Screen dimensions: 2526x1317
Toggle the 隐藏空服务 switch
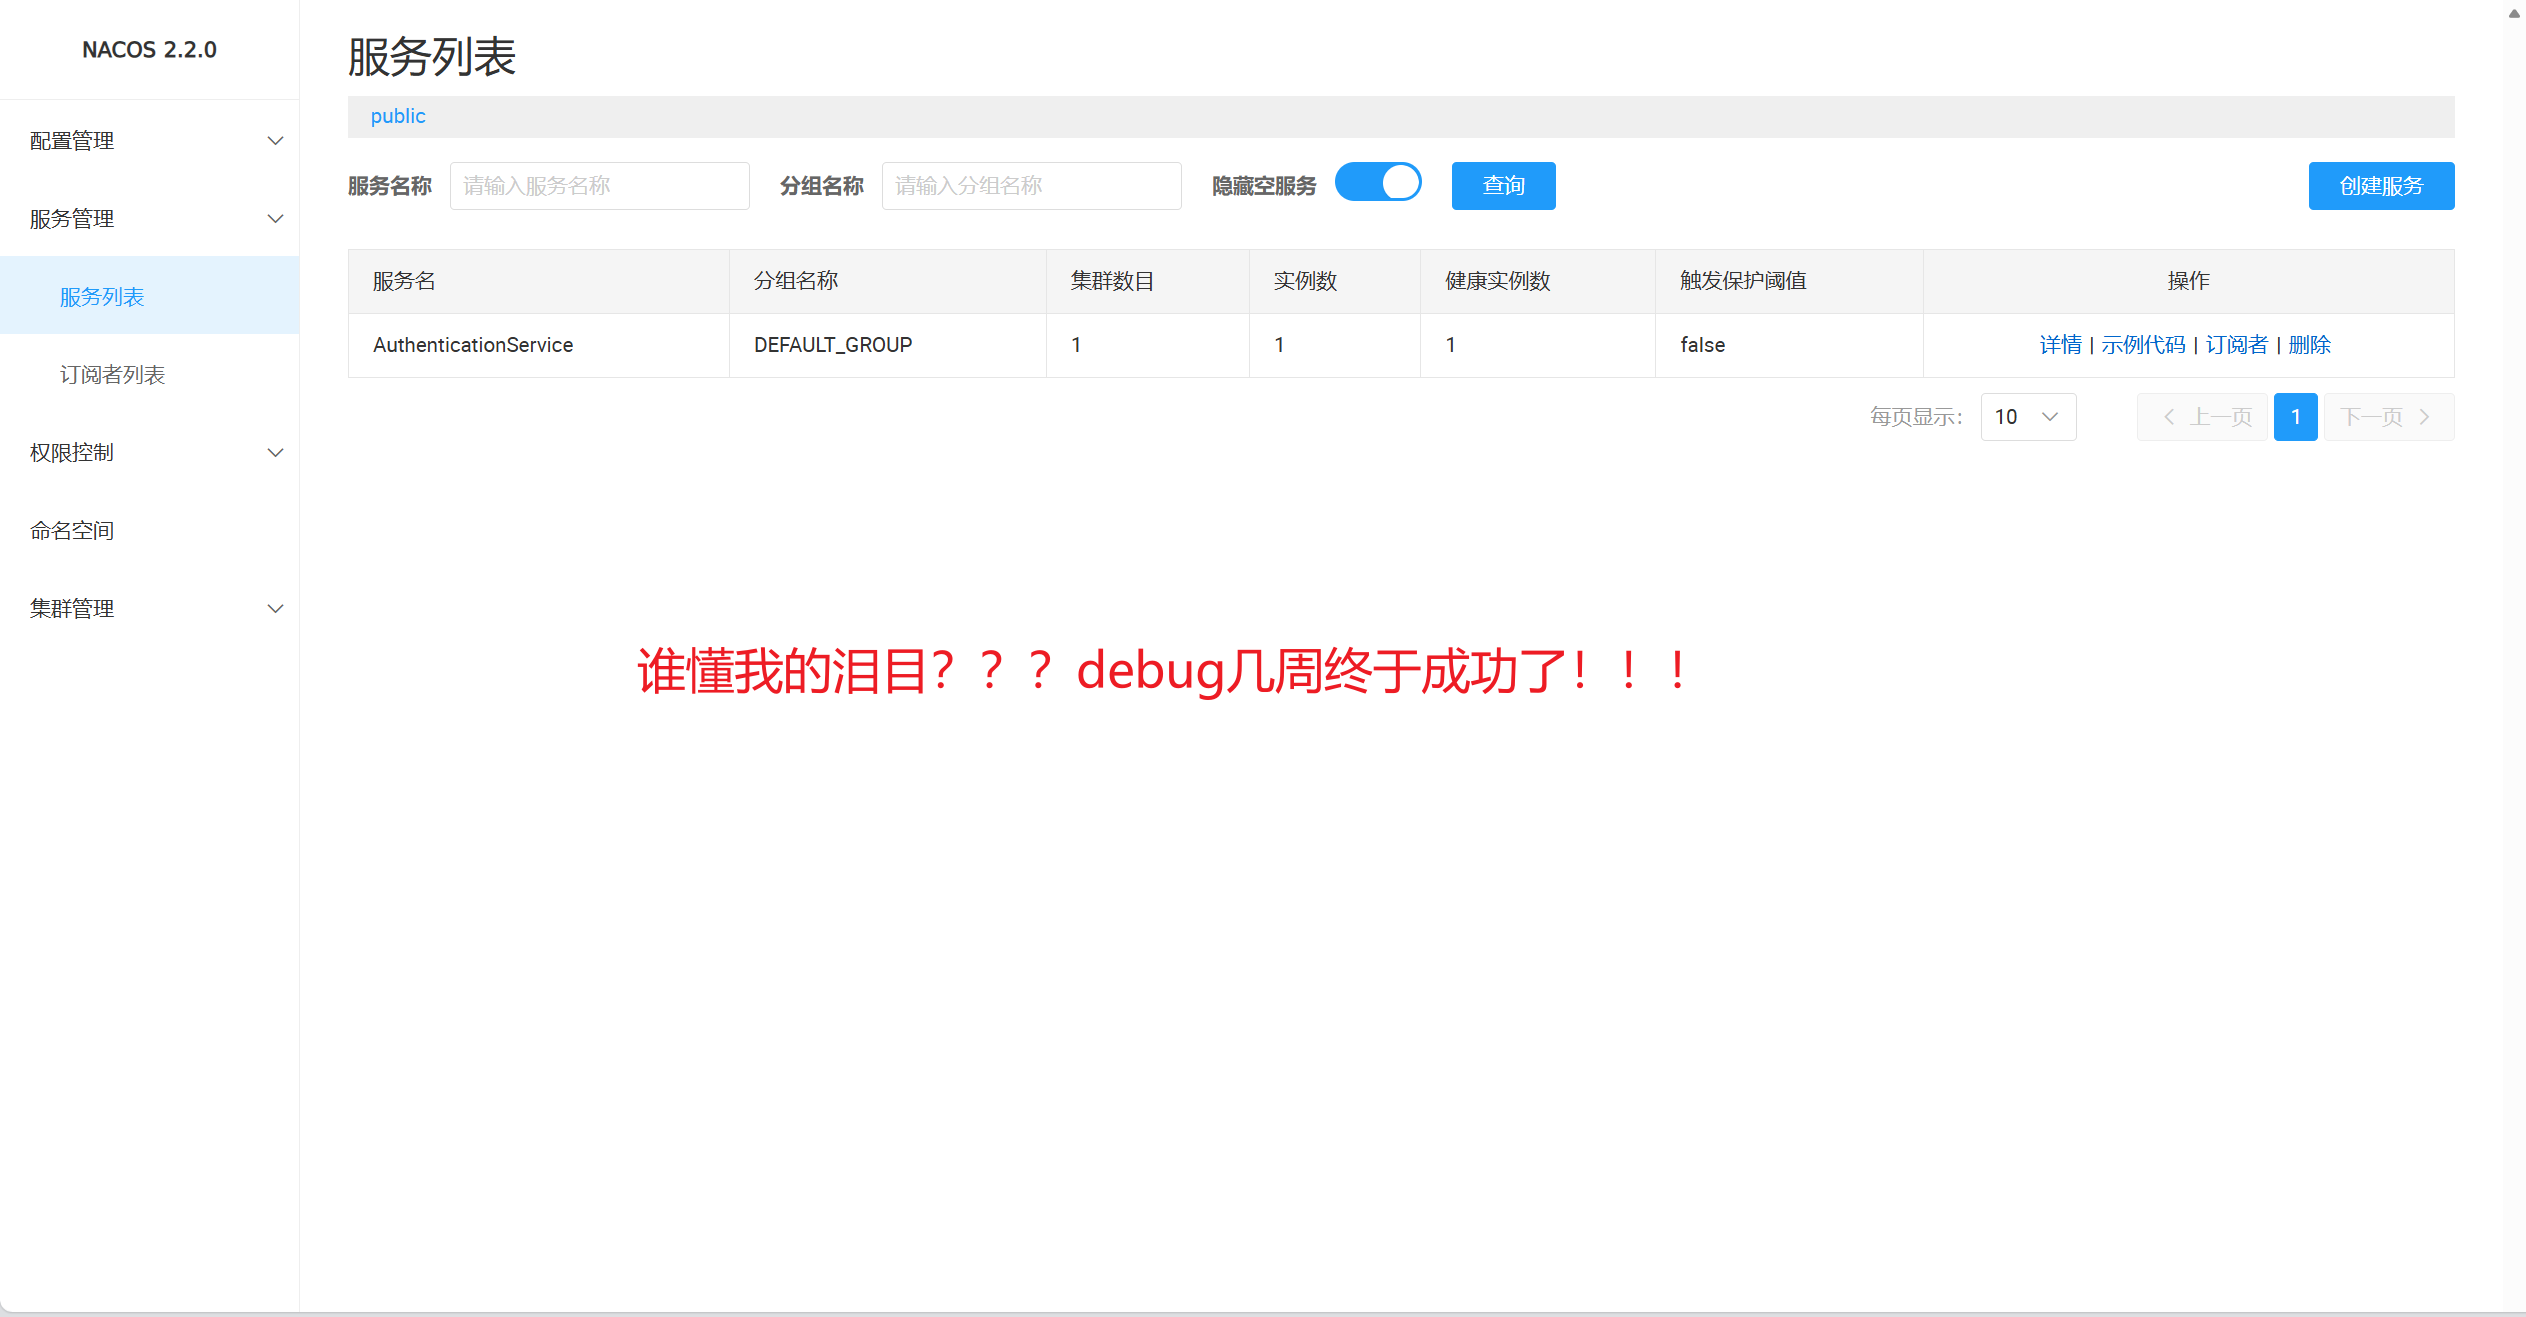[1378, 183]
